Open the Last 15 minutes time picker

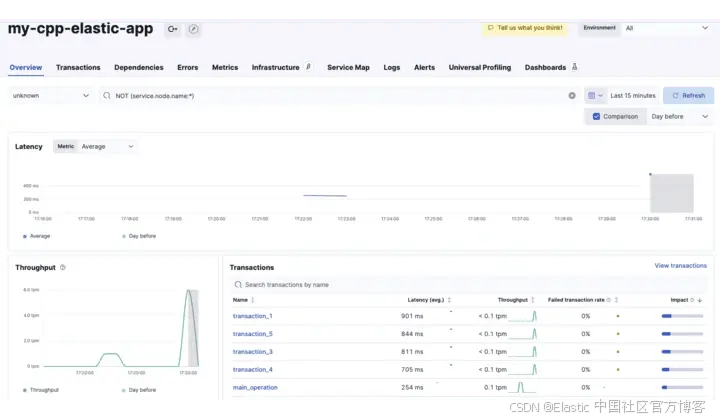coord(633,95)
